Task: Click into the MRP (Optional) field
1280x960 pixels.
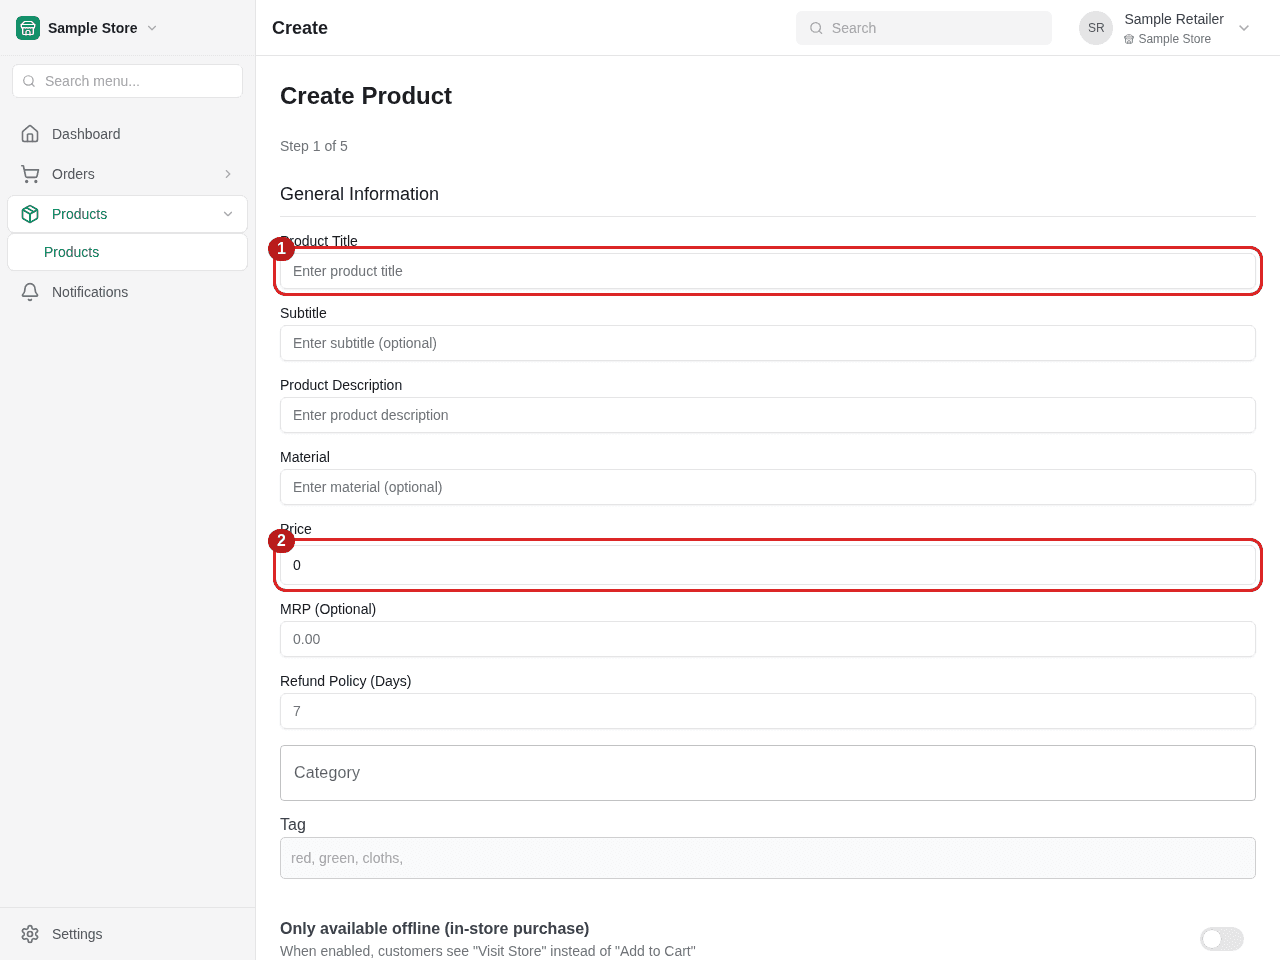Action: [x=768, y=639]
